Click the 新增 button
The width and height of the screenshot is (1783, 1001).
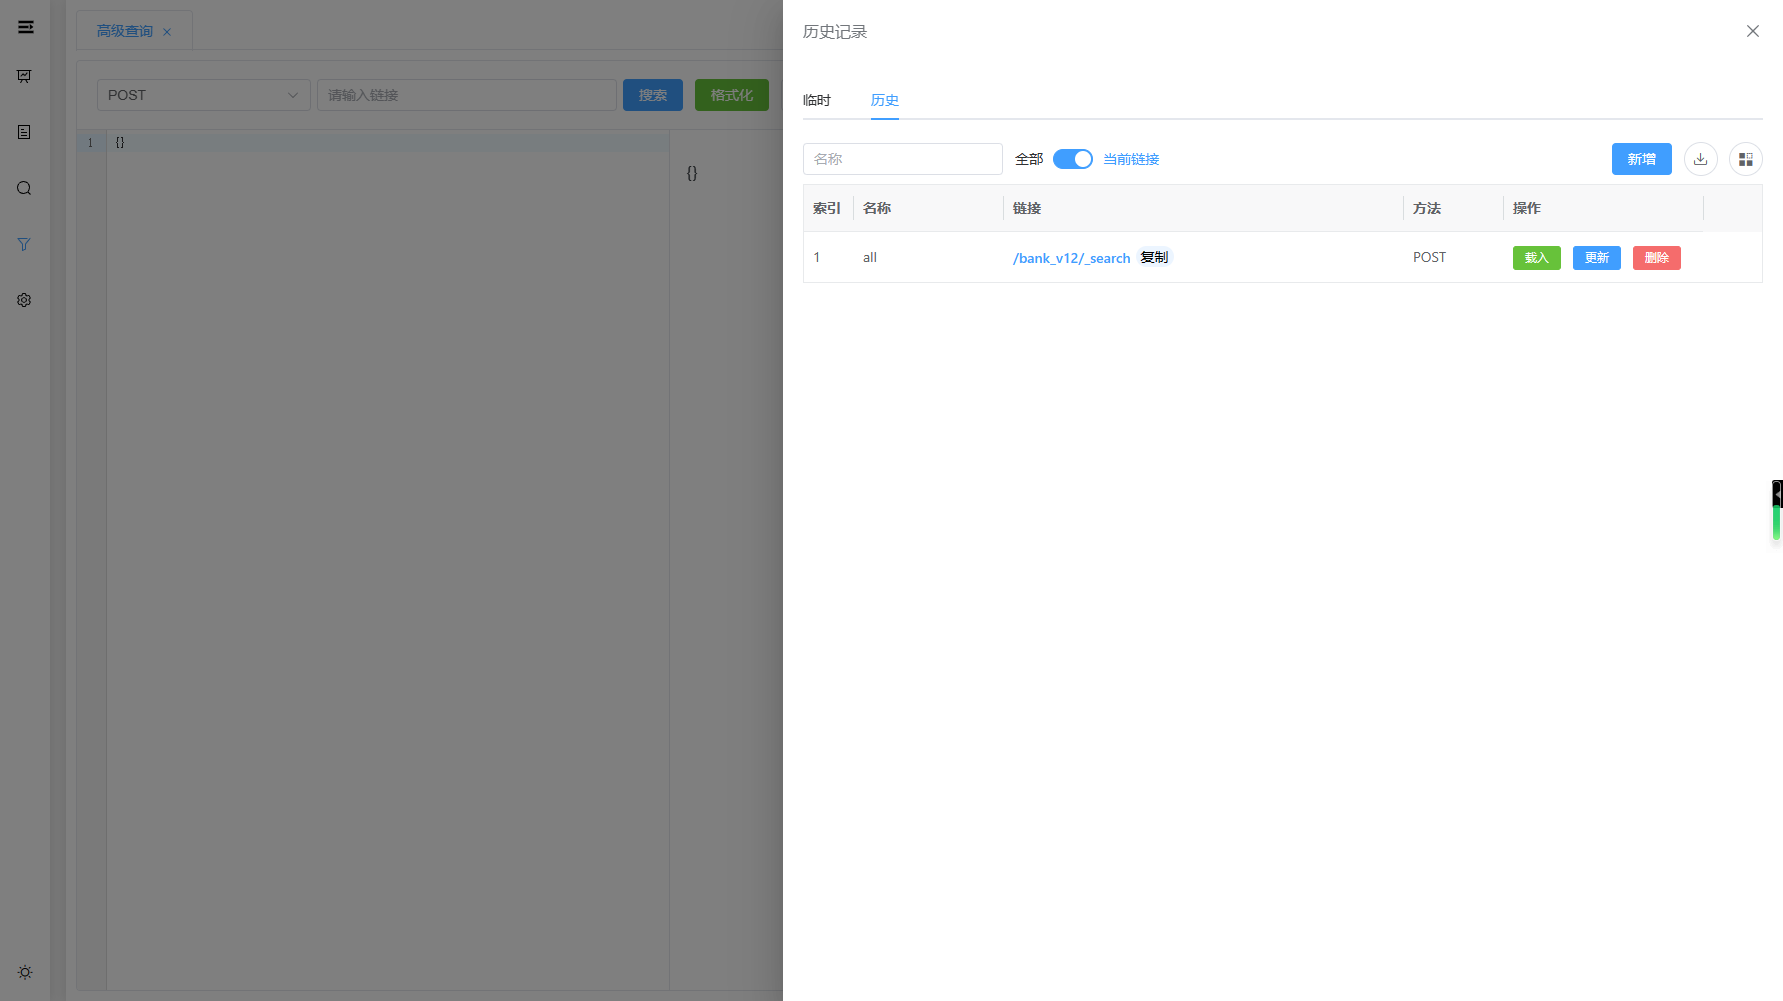(x=1641, y=159)
